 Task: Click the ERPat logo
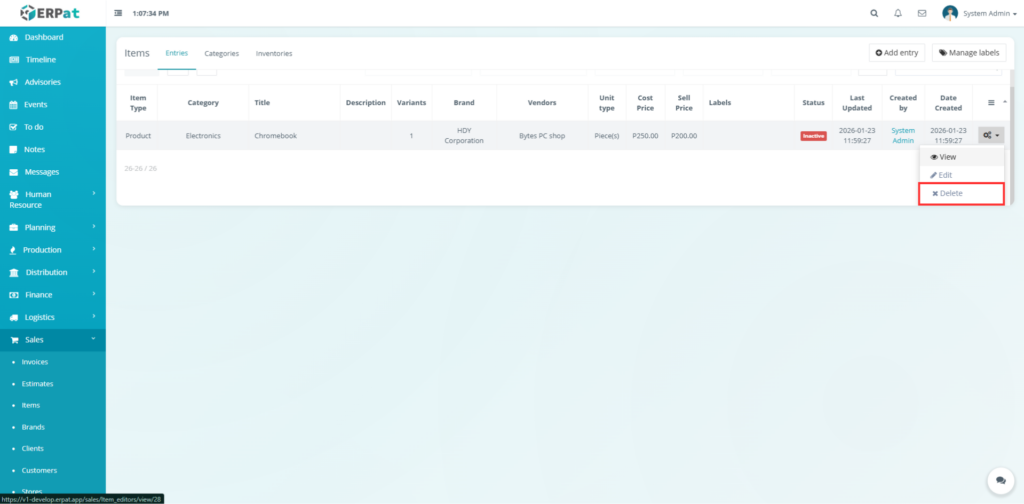[52, 13]
